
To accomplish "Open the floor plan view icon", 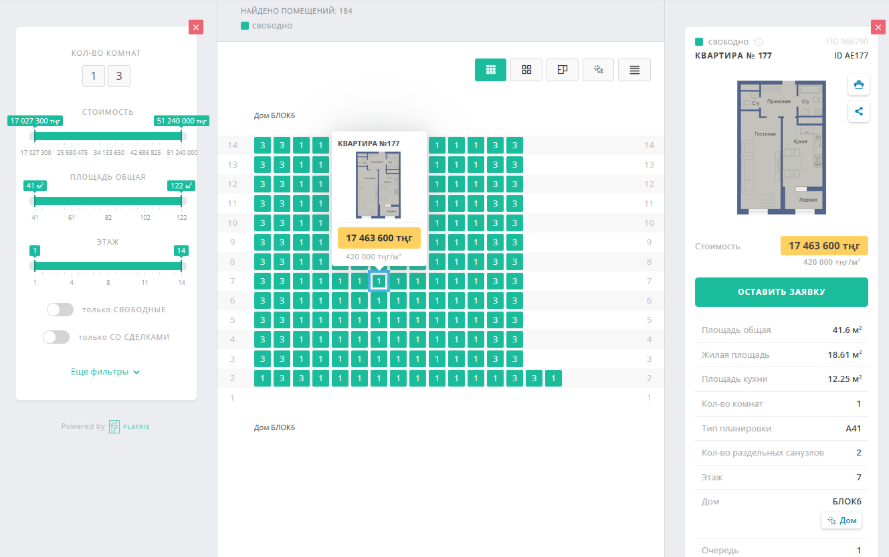I will click(563, 69).
